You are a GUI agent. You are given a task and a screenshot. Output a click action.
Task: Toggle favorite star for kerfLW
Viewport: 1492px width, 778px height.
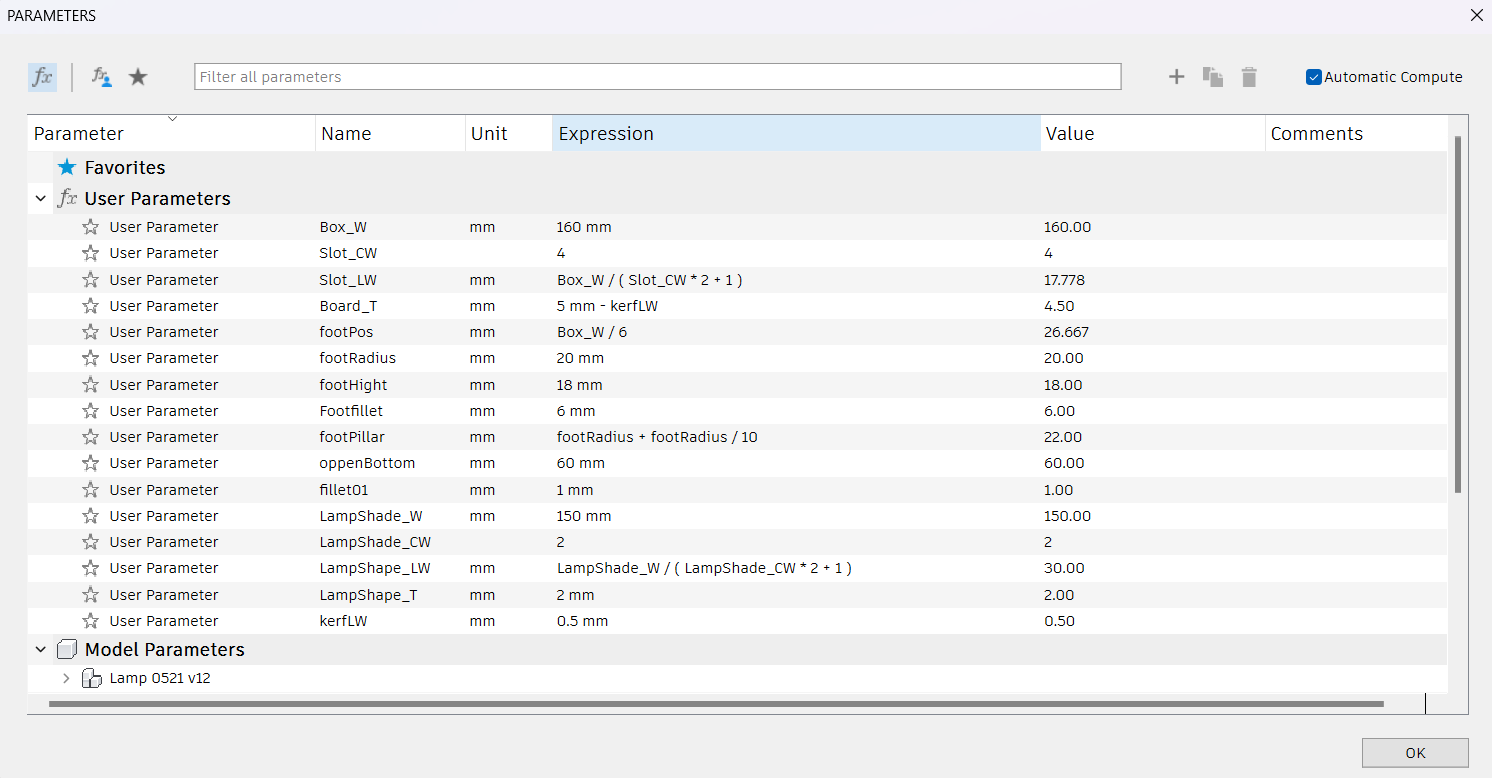(91, 621)
